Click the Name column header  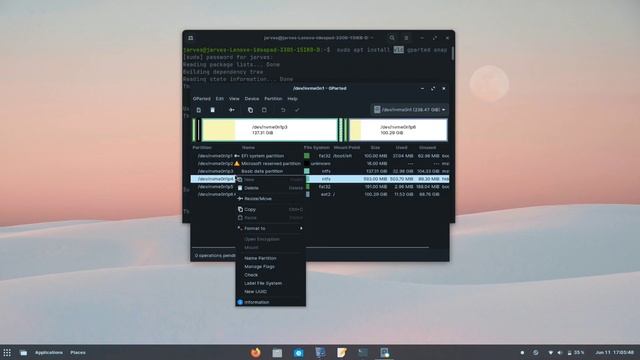[248, 148]
